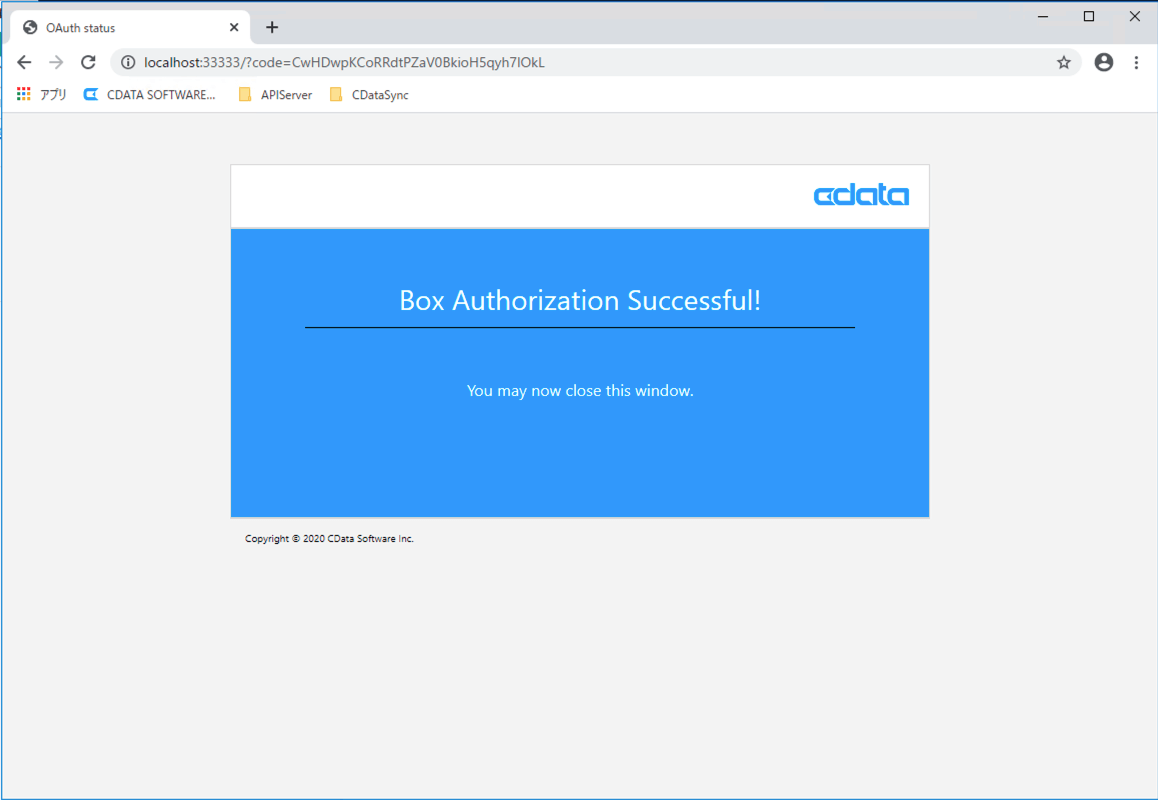Viewport: 1158px width, 800px height.
Task: Reload the page with the refresh icon
Action: 88,62
